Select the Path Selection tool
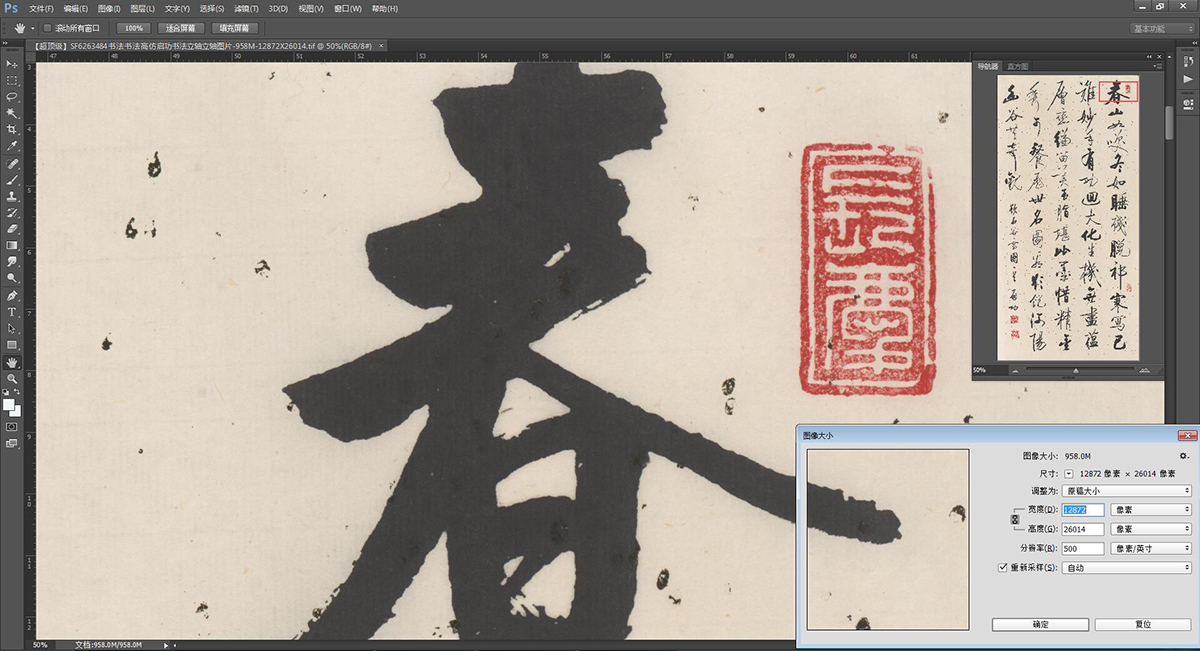This screenshot has height=651, width=1200. tap(12, 328)
